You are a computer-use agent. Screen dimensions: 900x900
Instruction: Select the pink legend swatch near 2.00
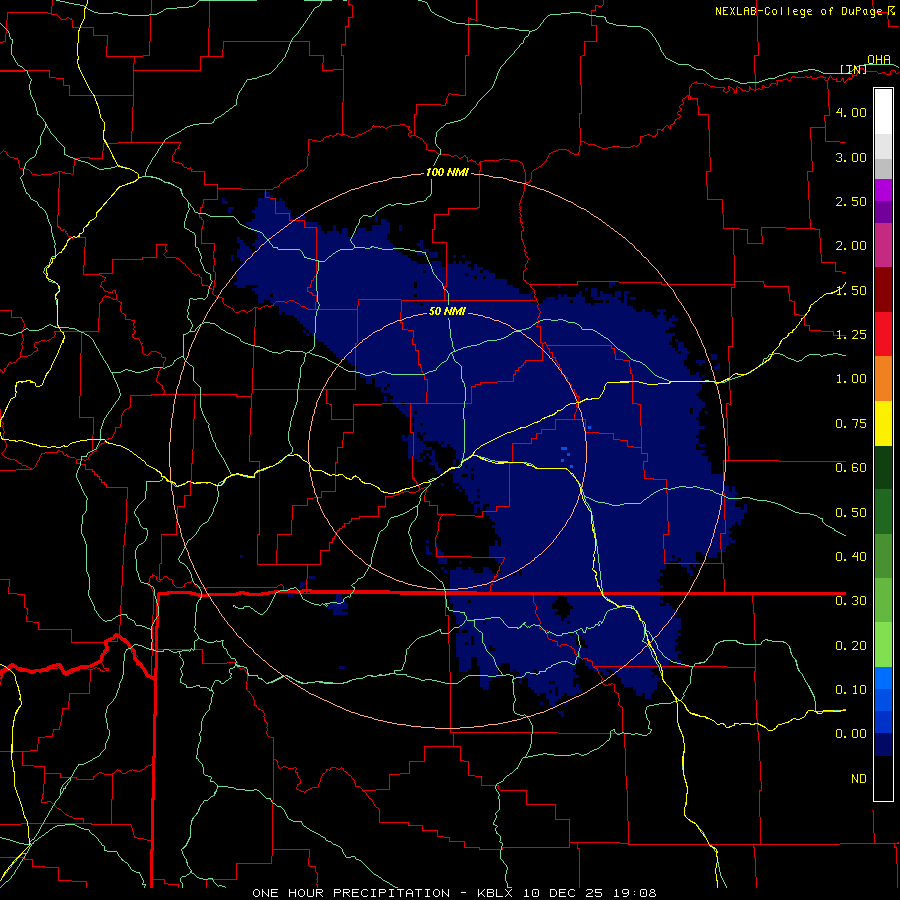pos(883,245)
